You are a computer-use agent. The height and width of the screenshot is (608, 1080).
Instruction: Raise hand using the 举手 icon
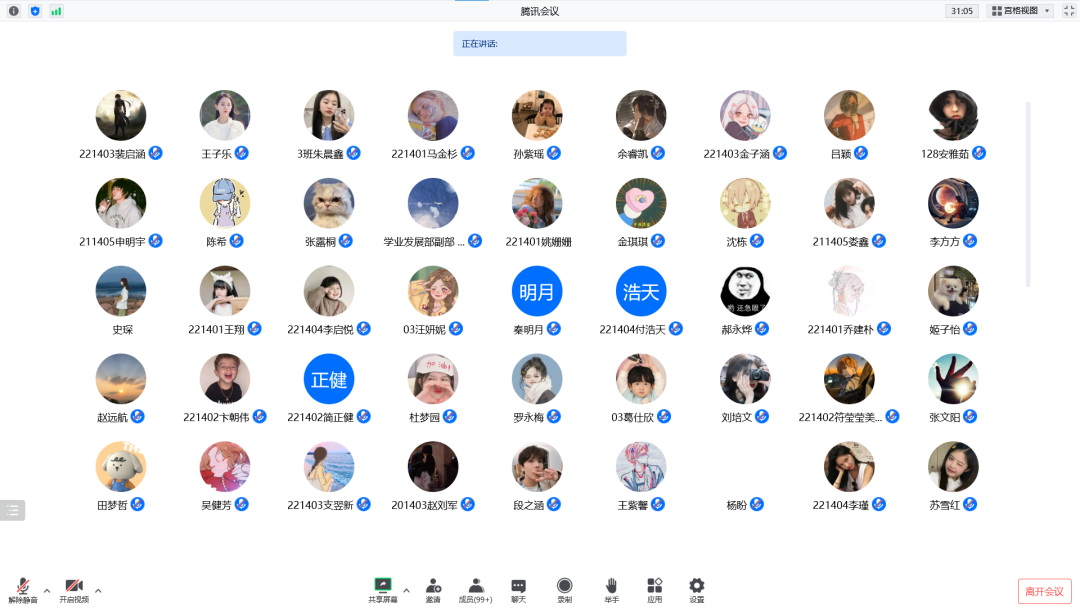(x=611, y=589)
